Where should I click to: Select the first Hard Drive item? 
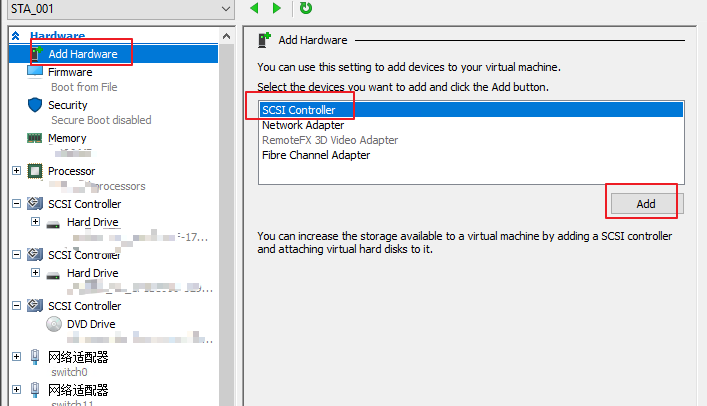click(x=92, y=222)
